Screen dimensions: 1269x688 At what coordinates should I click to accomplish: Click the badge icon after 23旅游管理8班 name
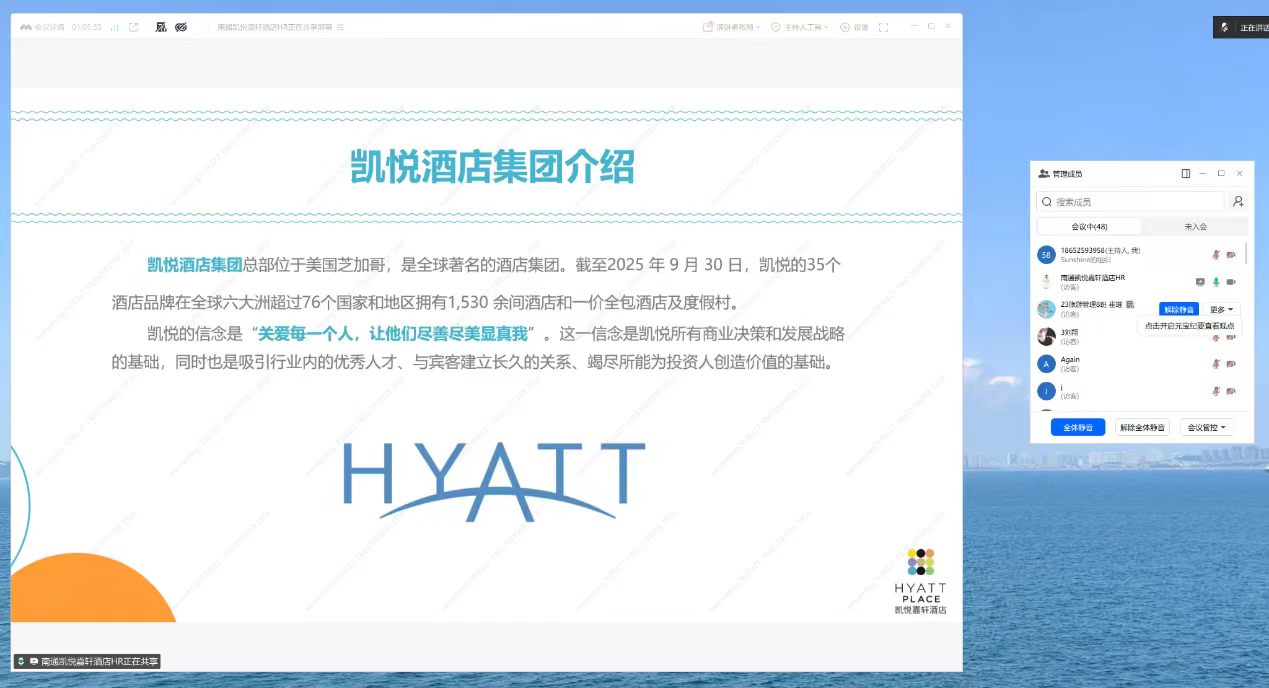click(1129, 304)
